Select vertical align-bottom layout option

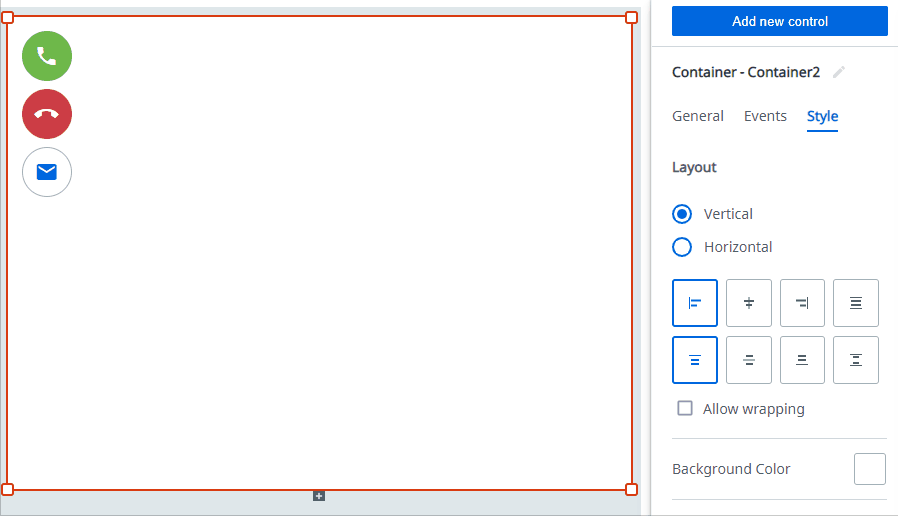pyautogui.click(x=802, y=360)
